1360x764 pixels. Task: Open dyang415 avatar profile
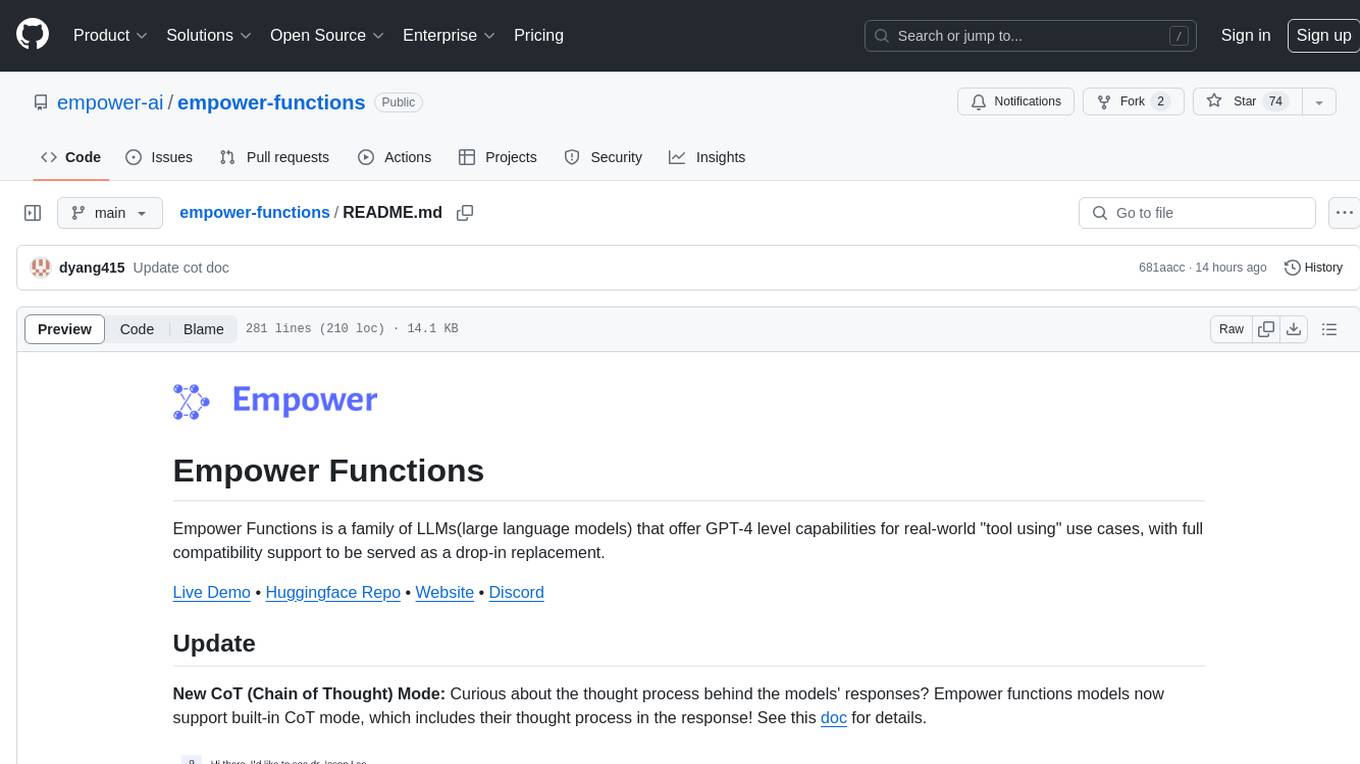click(x=41, y=267)
